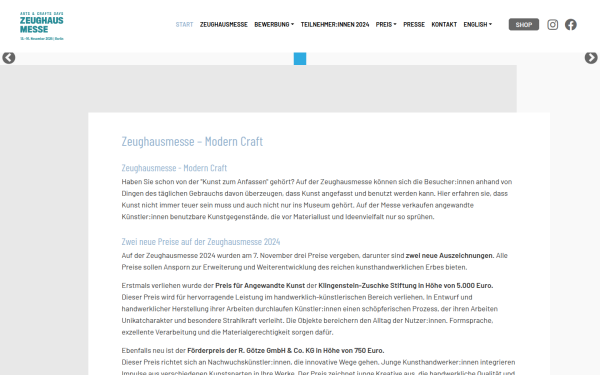Go to the Start menu item
This screenshot has width=600, height=375.
184,24
